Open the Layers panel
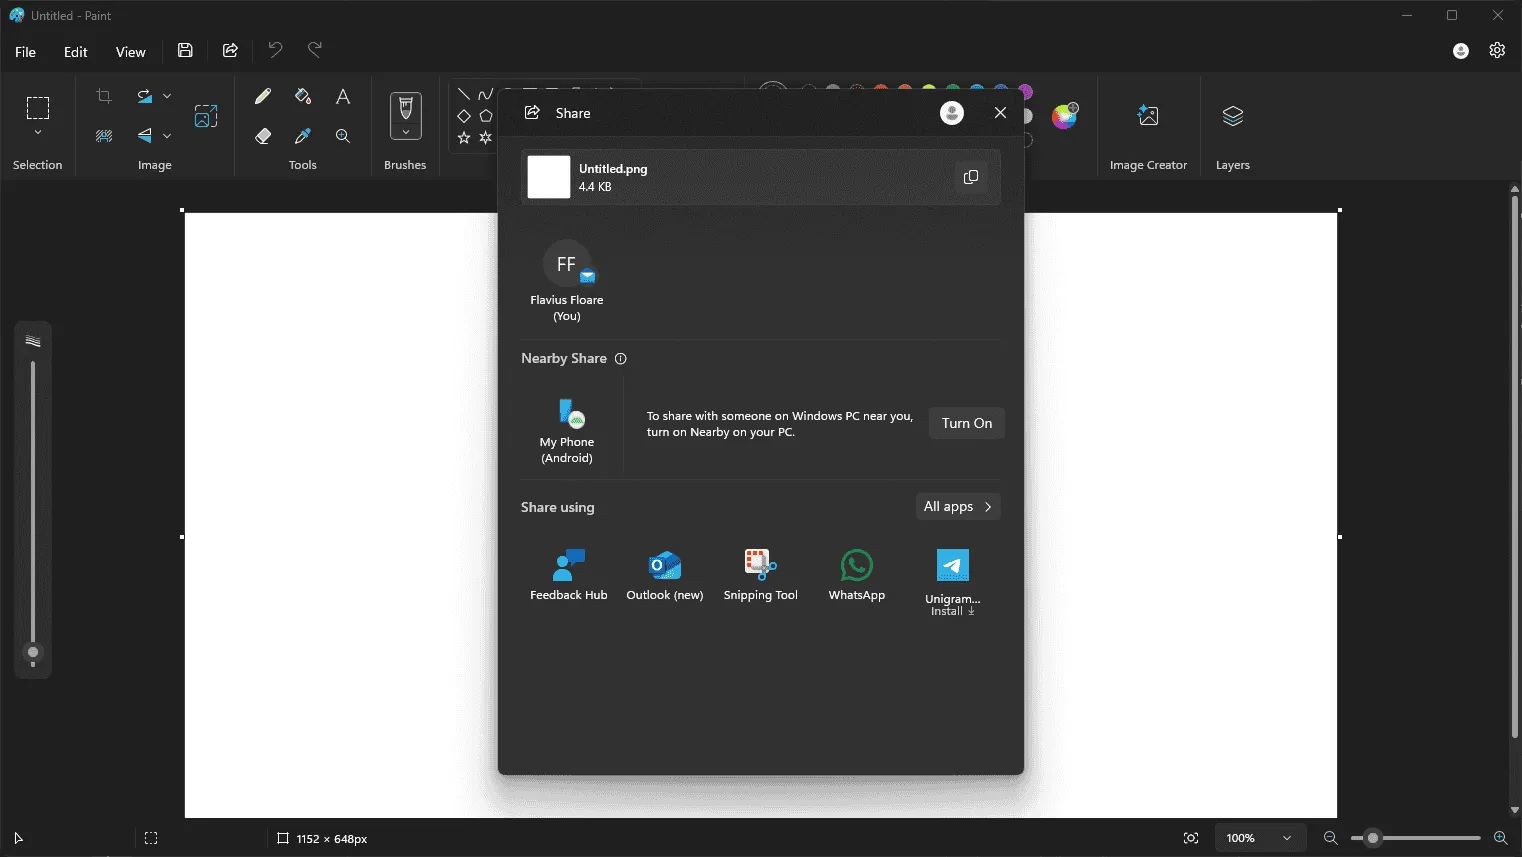This screenshot has width=1522, height=857. 1233,116
